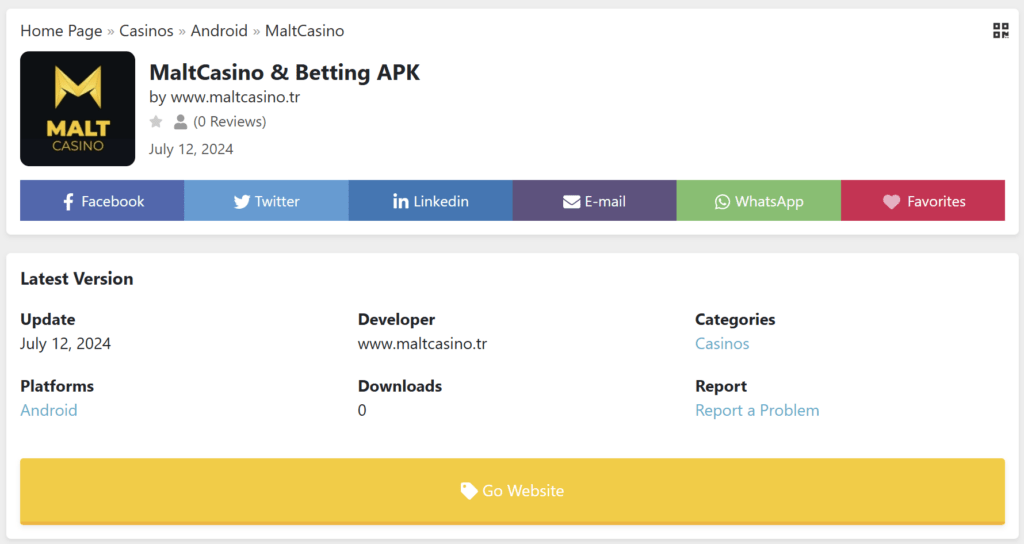Click the star rating icon

156,122
